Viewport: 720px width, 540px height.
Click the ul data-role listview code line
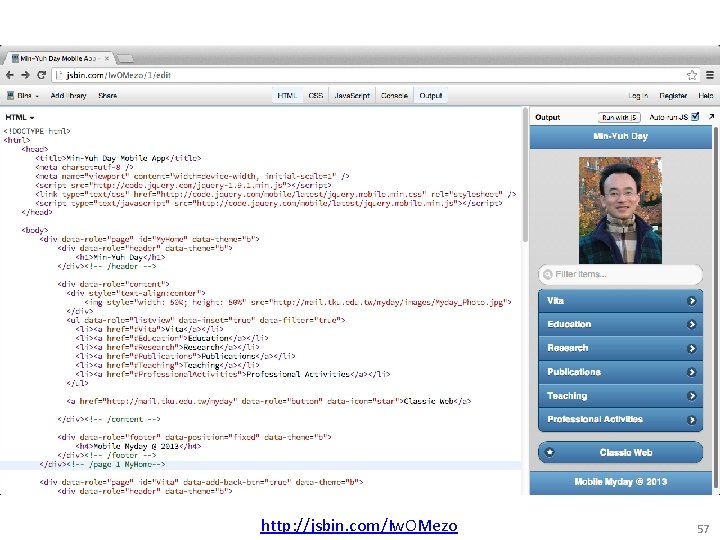pyautogui.click(x=205, y=320)
